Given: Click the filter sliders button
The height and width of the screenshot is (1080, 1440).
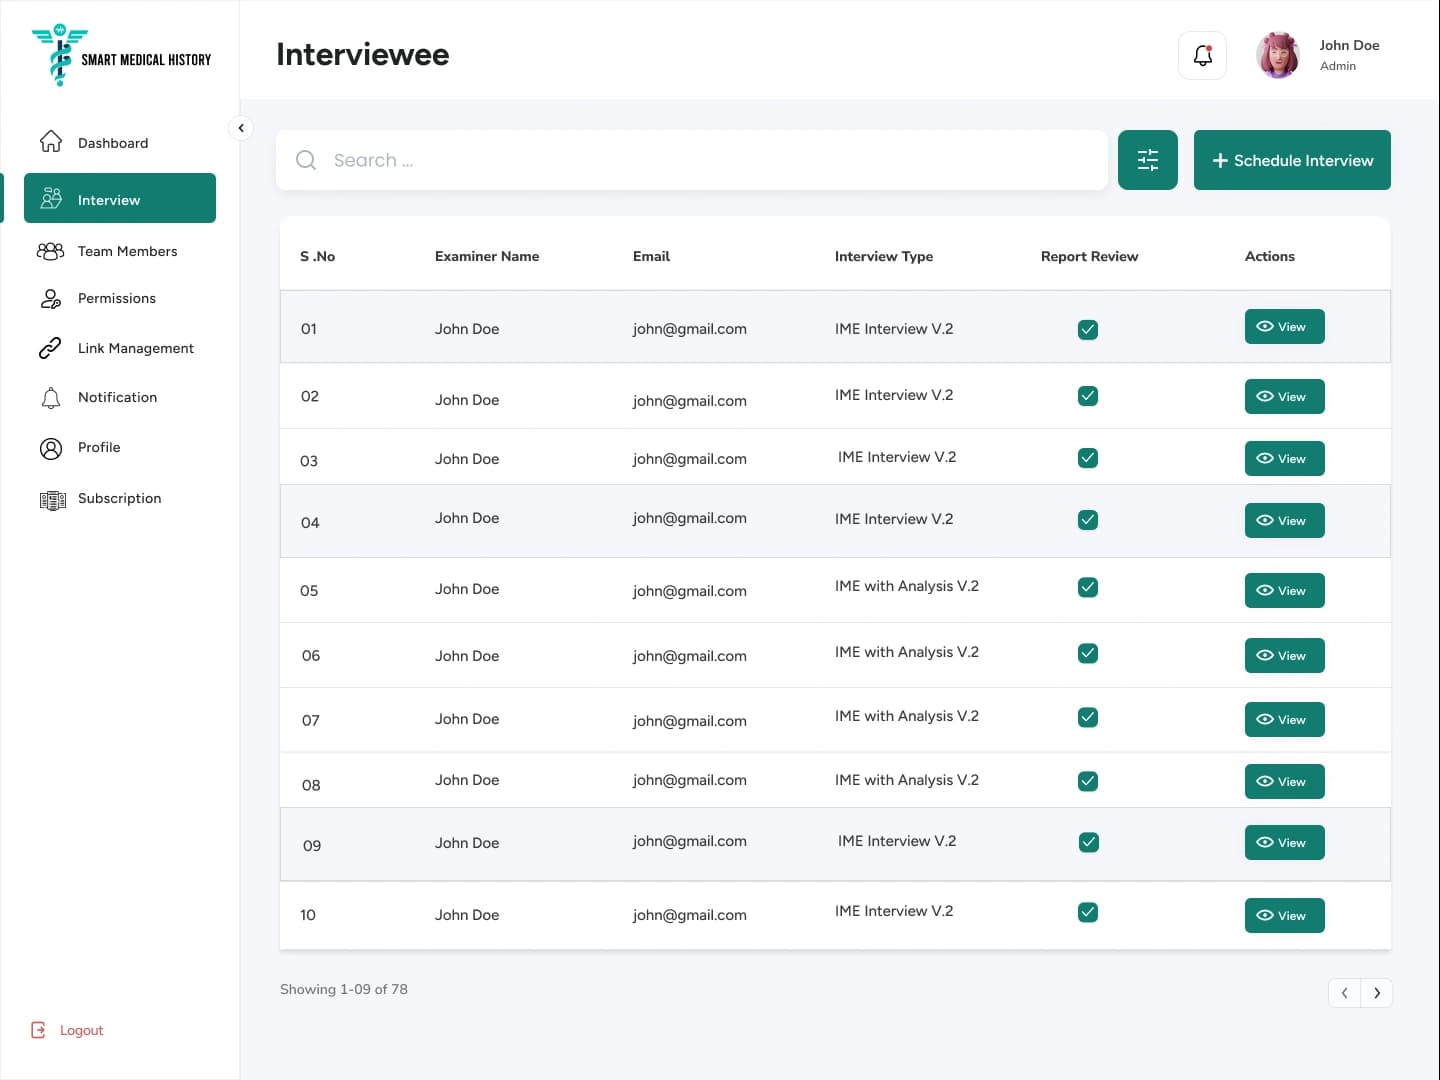Looking at the screenshot, I should tap(1148, 160).
